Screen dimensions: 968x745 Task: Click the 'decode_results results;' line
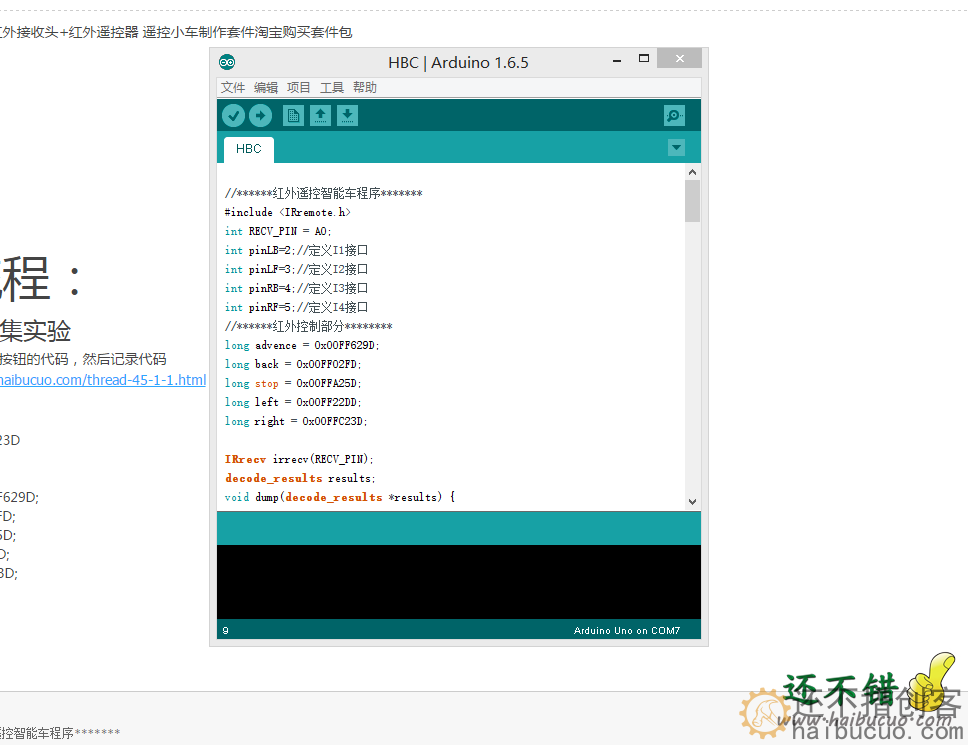tap(300, 478)
